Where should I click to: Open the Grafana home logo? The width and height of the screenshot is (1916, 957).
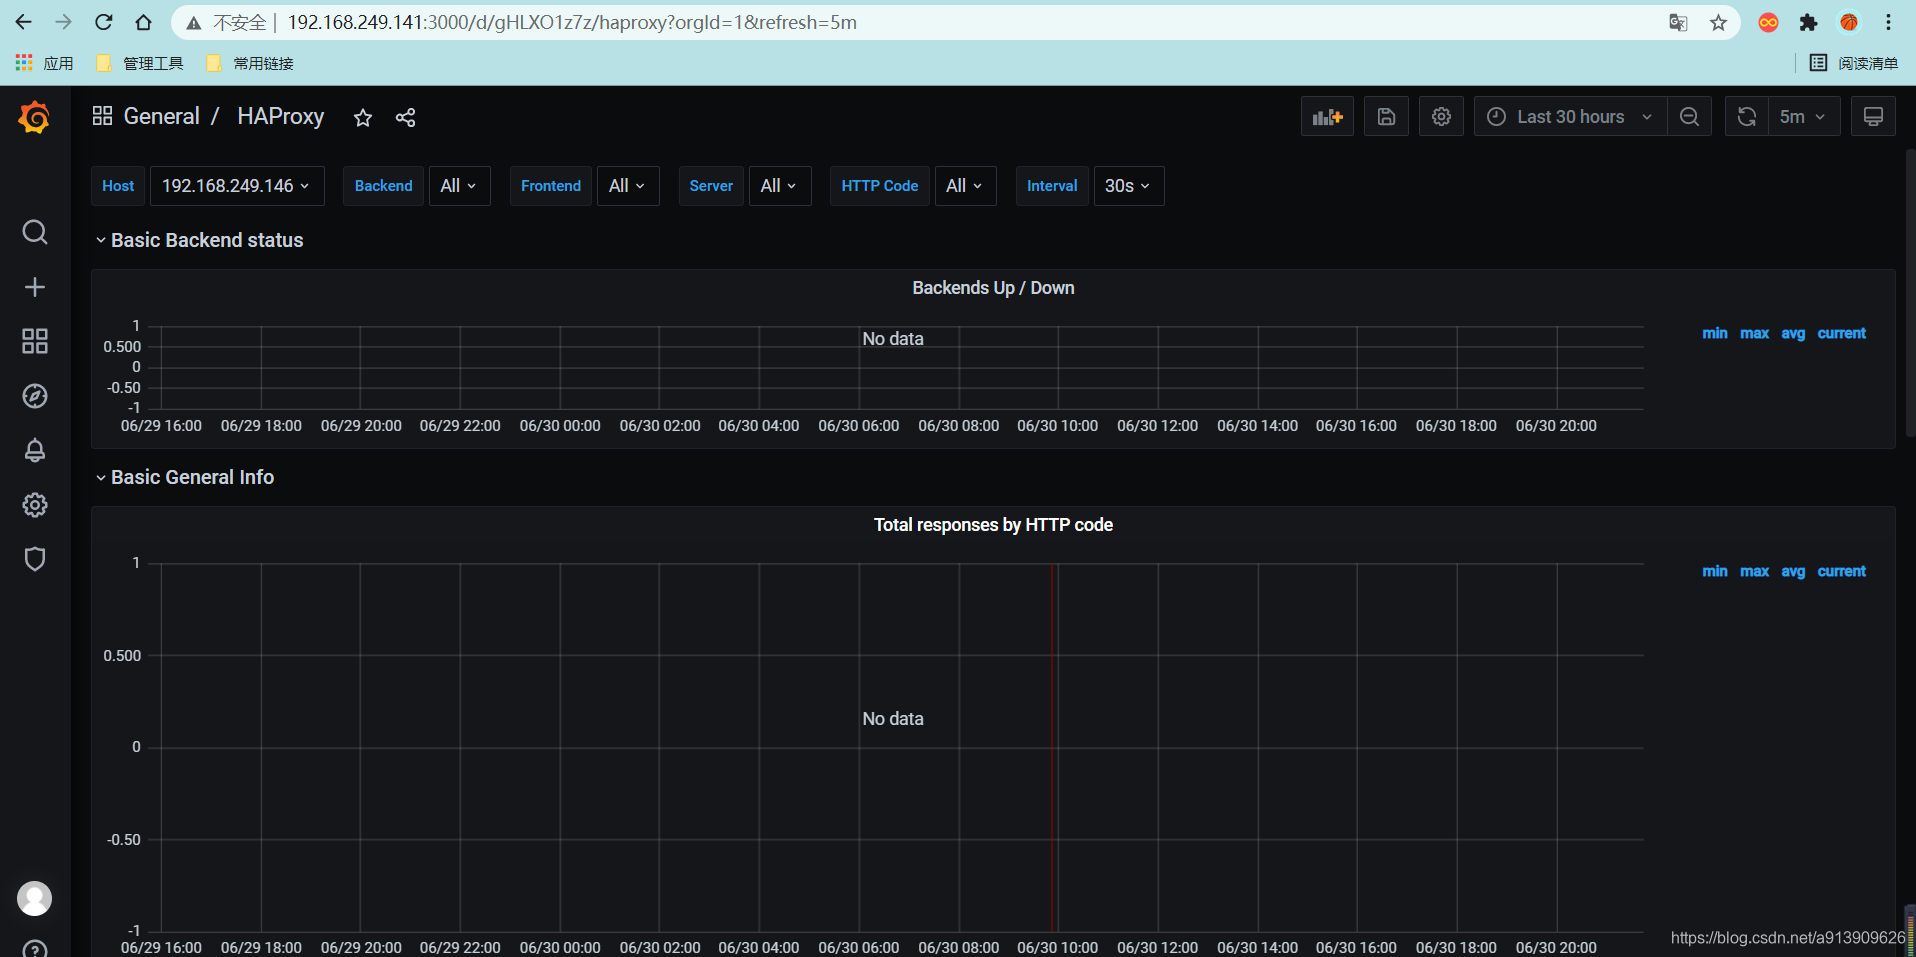34,117
